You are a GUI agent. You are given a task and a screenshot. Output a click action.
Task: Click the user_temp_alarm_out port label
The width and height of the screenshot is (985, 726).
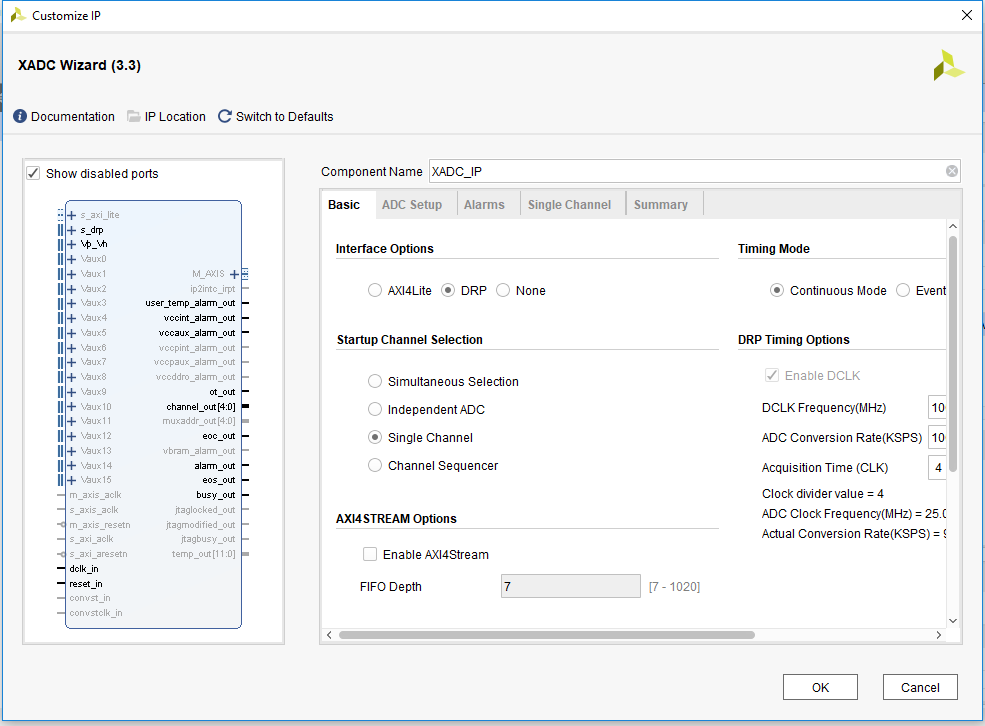point(190,303)
